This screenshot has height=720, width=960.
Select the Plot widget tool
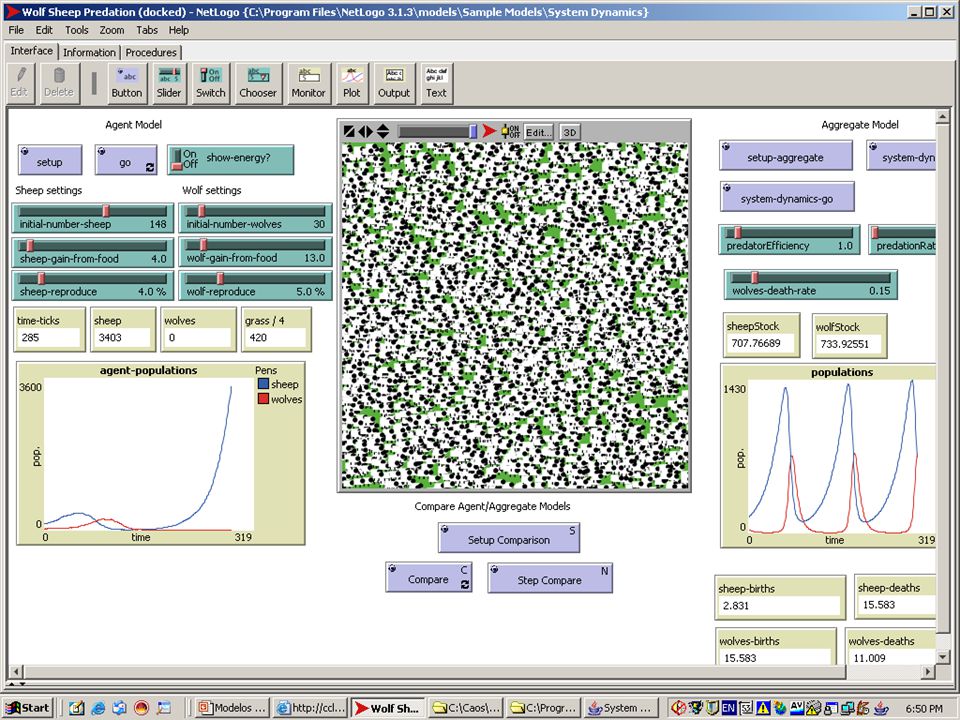(352, 83)
